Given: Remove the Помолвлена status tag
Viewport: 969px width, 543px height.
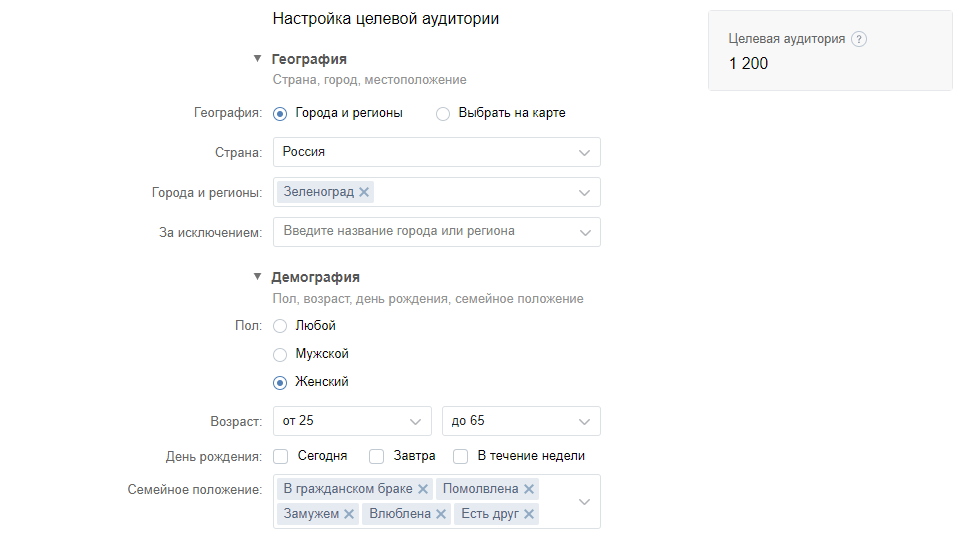Looking at the screenshot, I should (529, 489).
